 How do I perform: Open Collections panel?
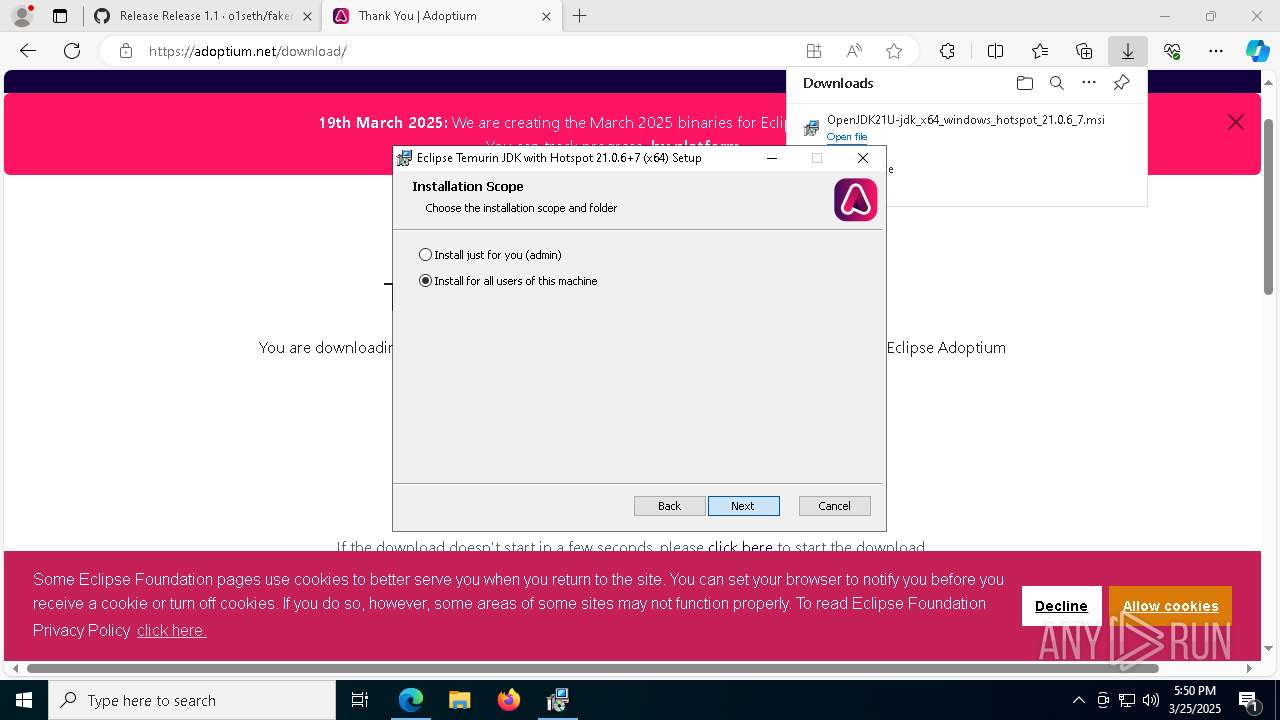point(1084,51)
